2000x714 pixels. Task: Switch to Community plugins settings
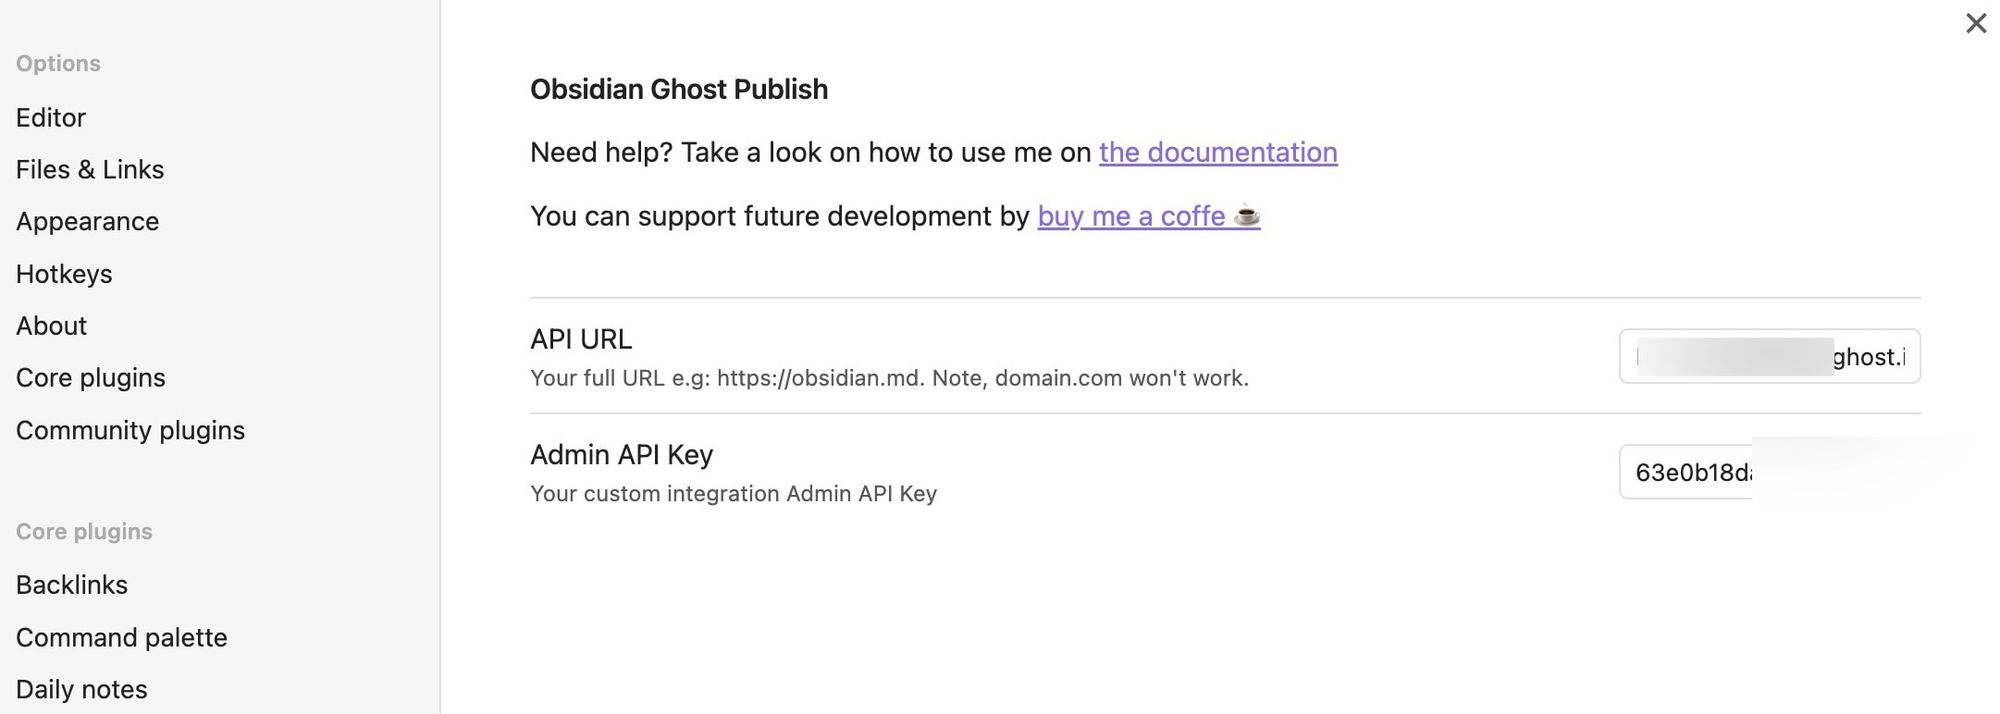(x=130, y=430)
